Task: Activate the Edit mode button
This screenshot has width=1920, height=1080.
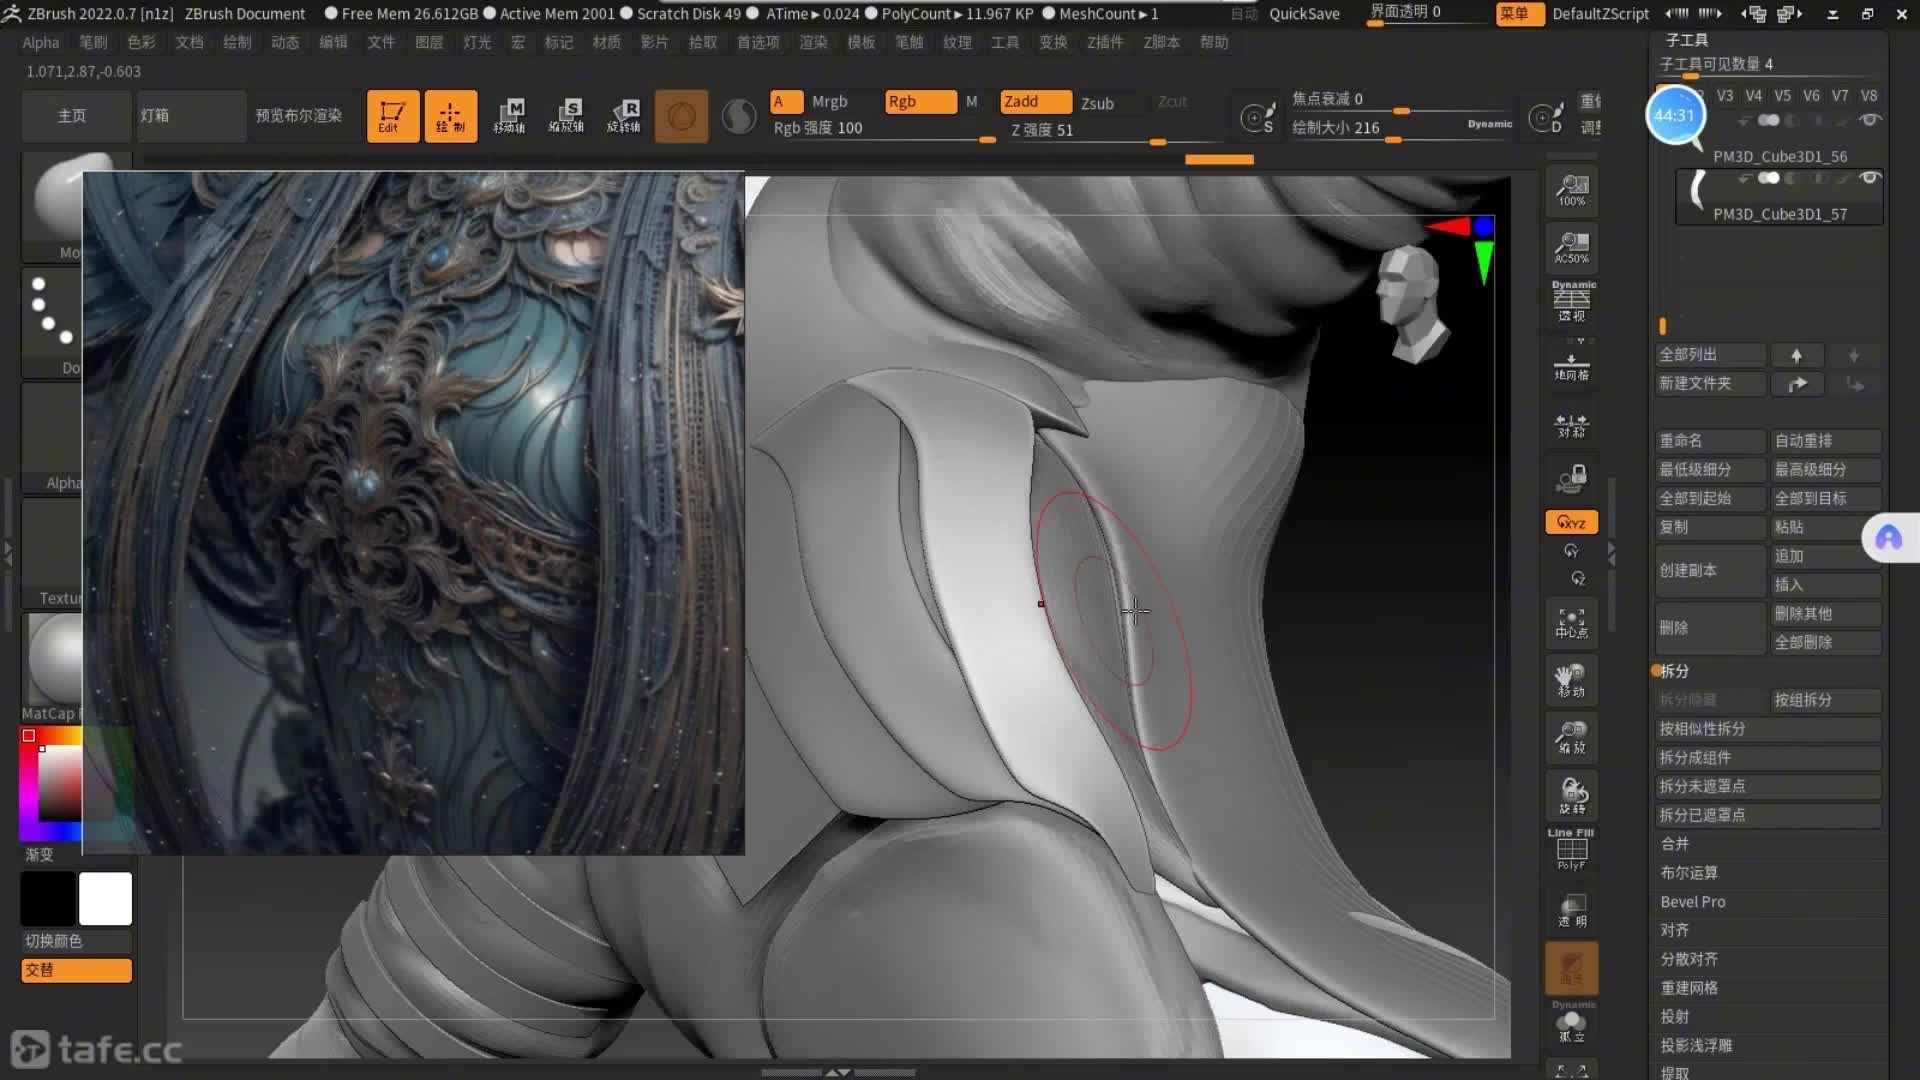Action: coord(392,116)
